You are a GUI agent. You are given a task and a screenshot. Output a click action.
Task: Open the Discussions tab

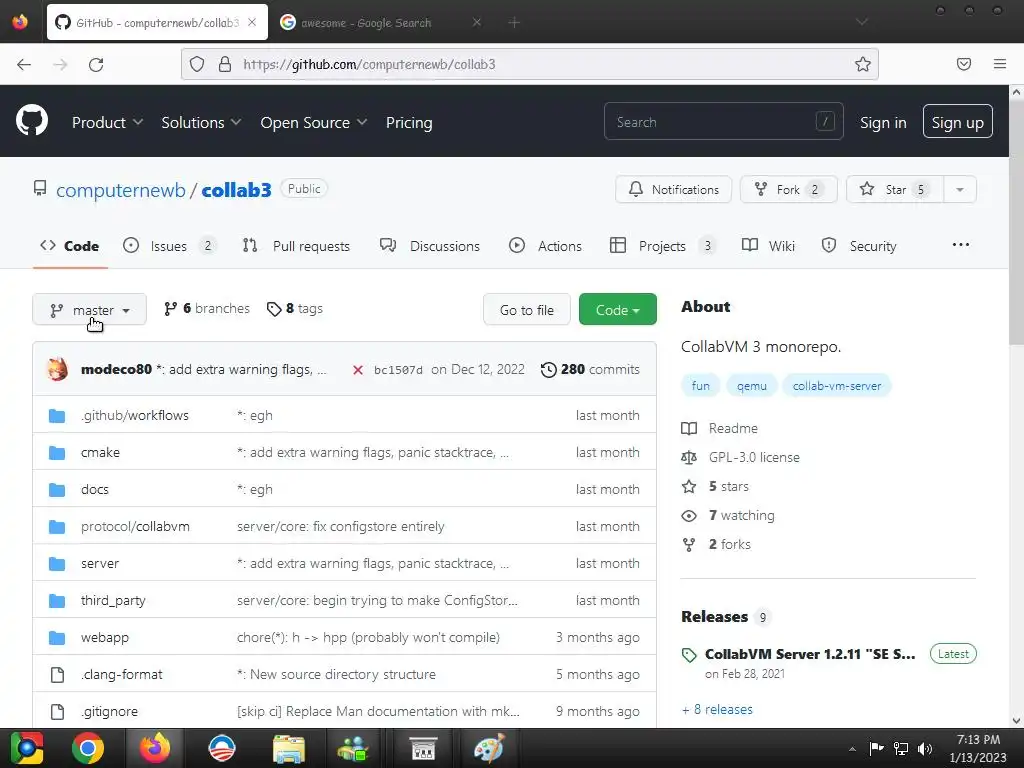coord(430,246)
